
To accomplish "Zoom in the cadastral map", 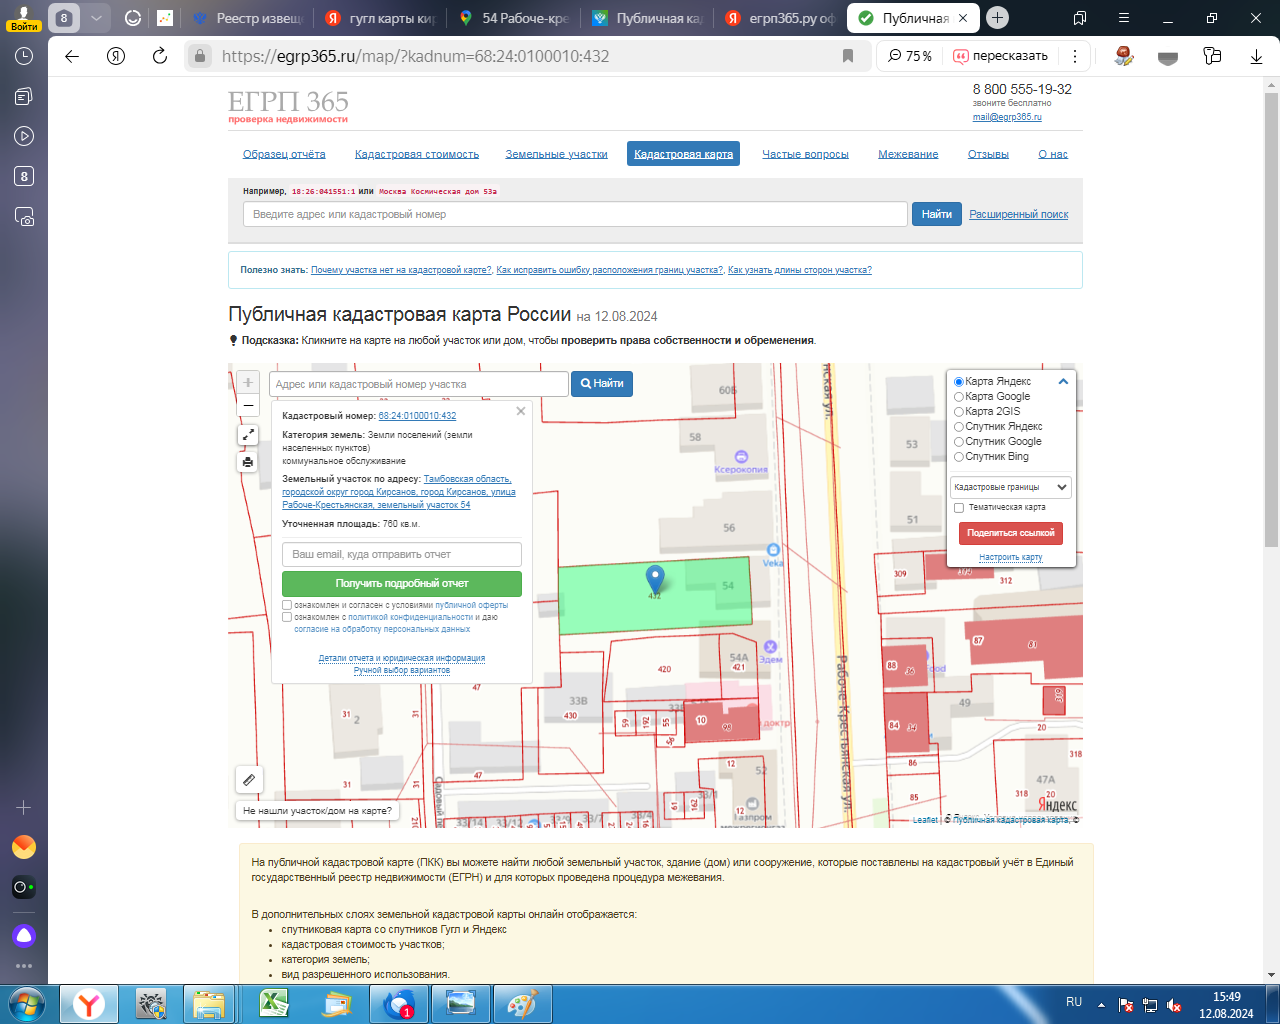I will pos(248,383).
